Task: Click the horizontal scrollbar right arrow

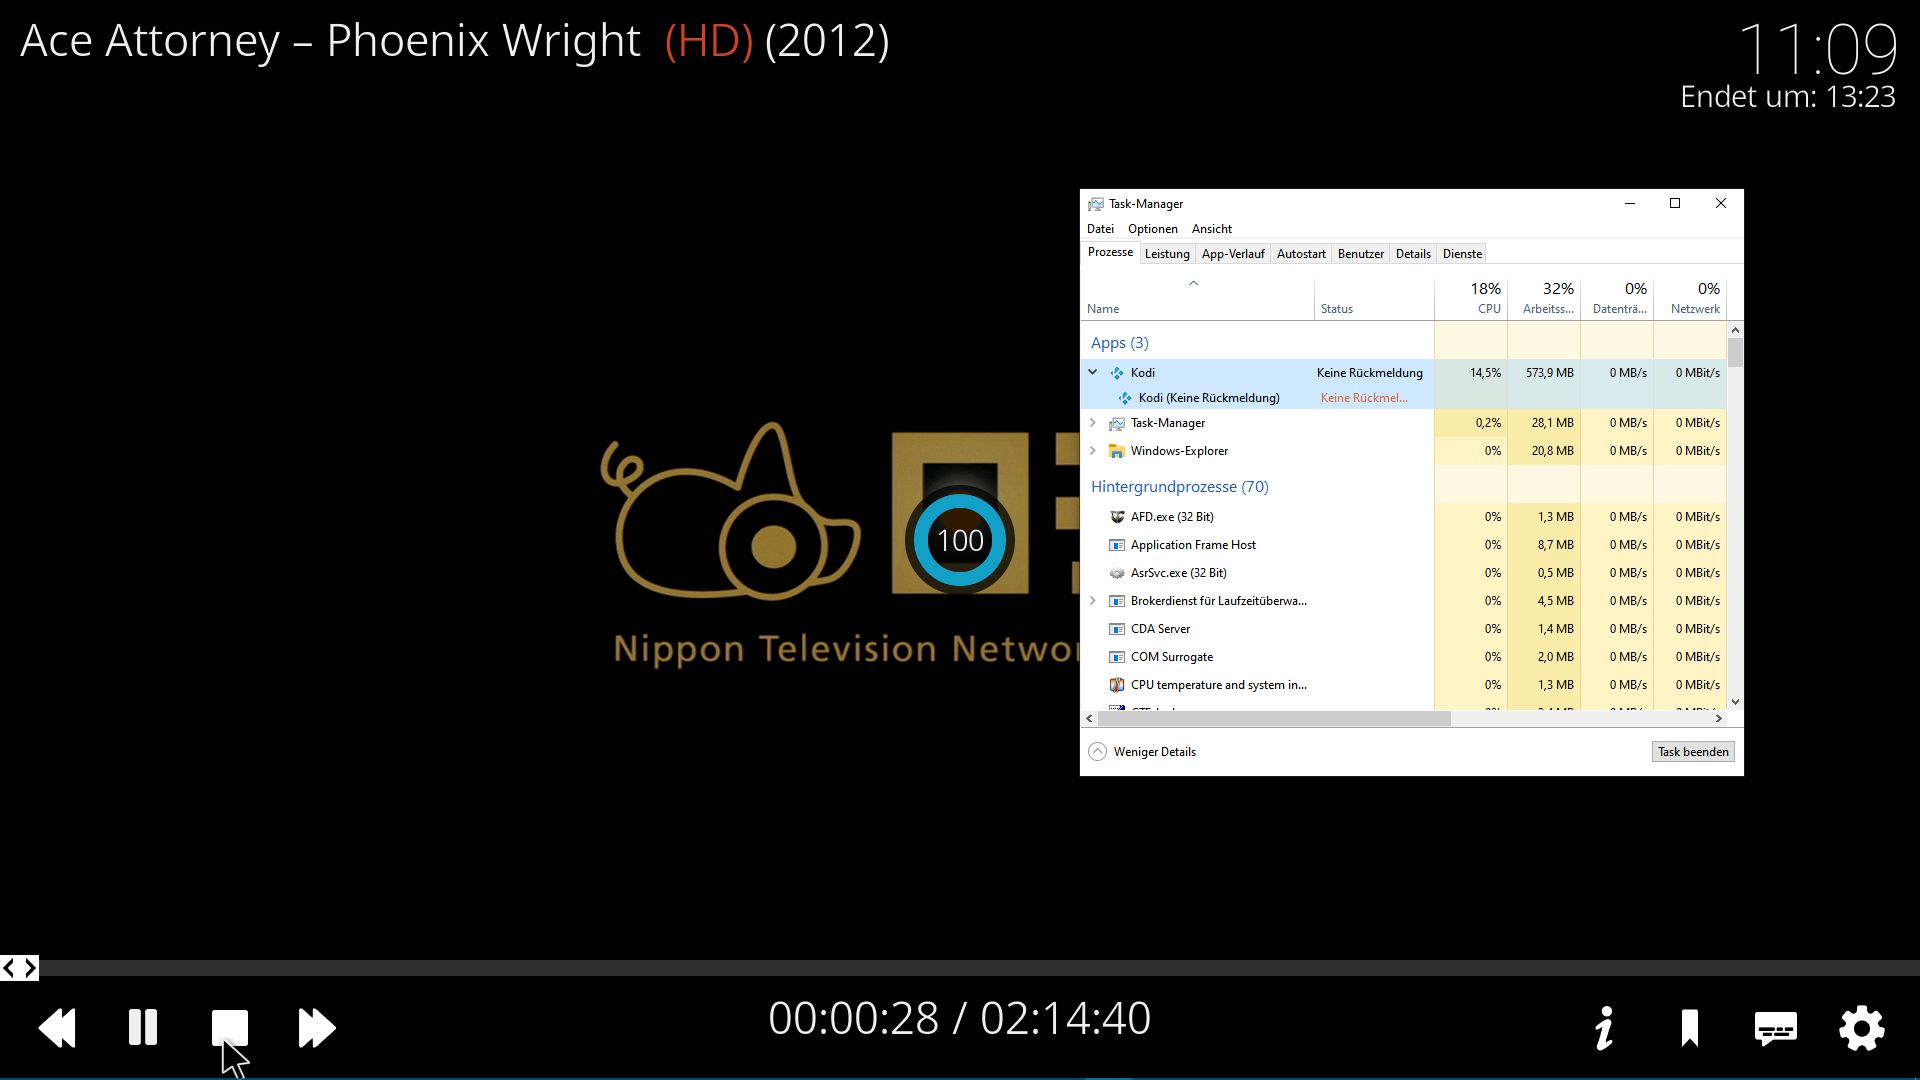Action: 1719,718
